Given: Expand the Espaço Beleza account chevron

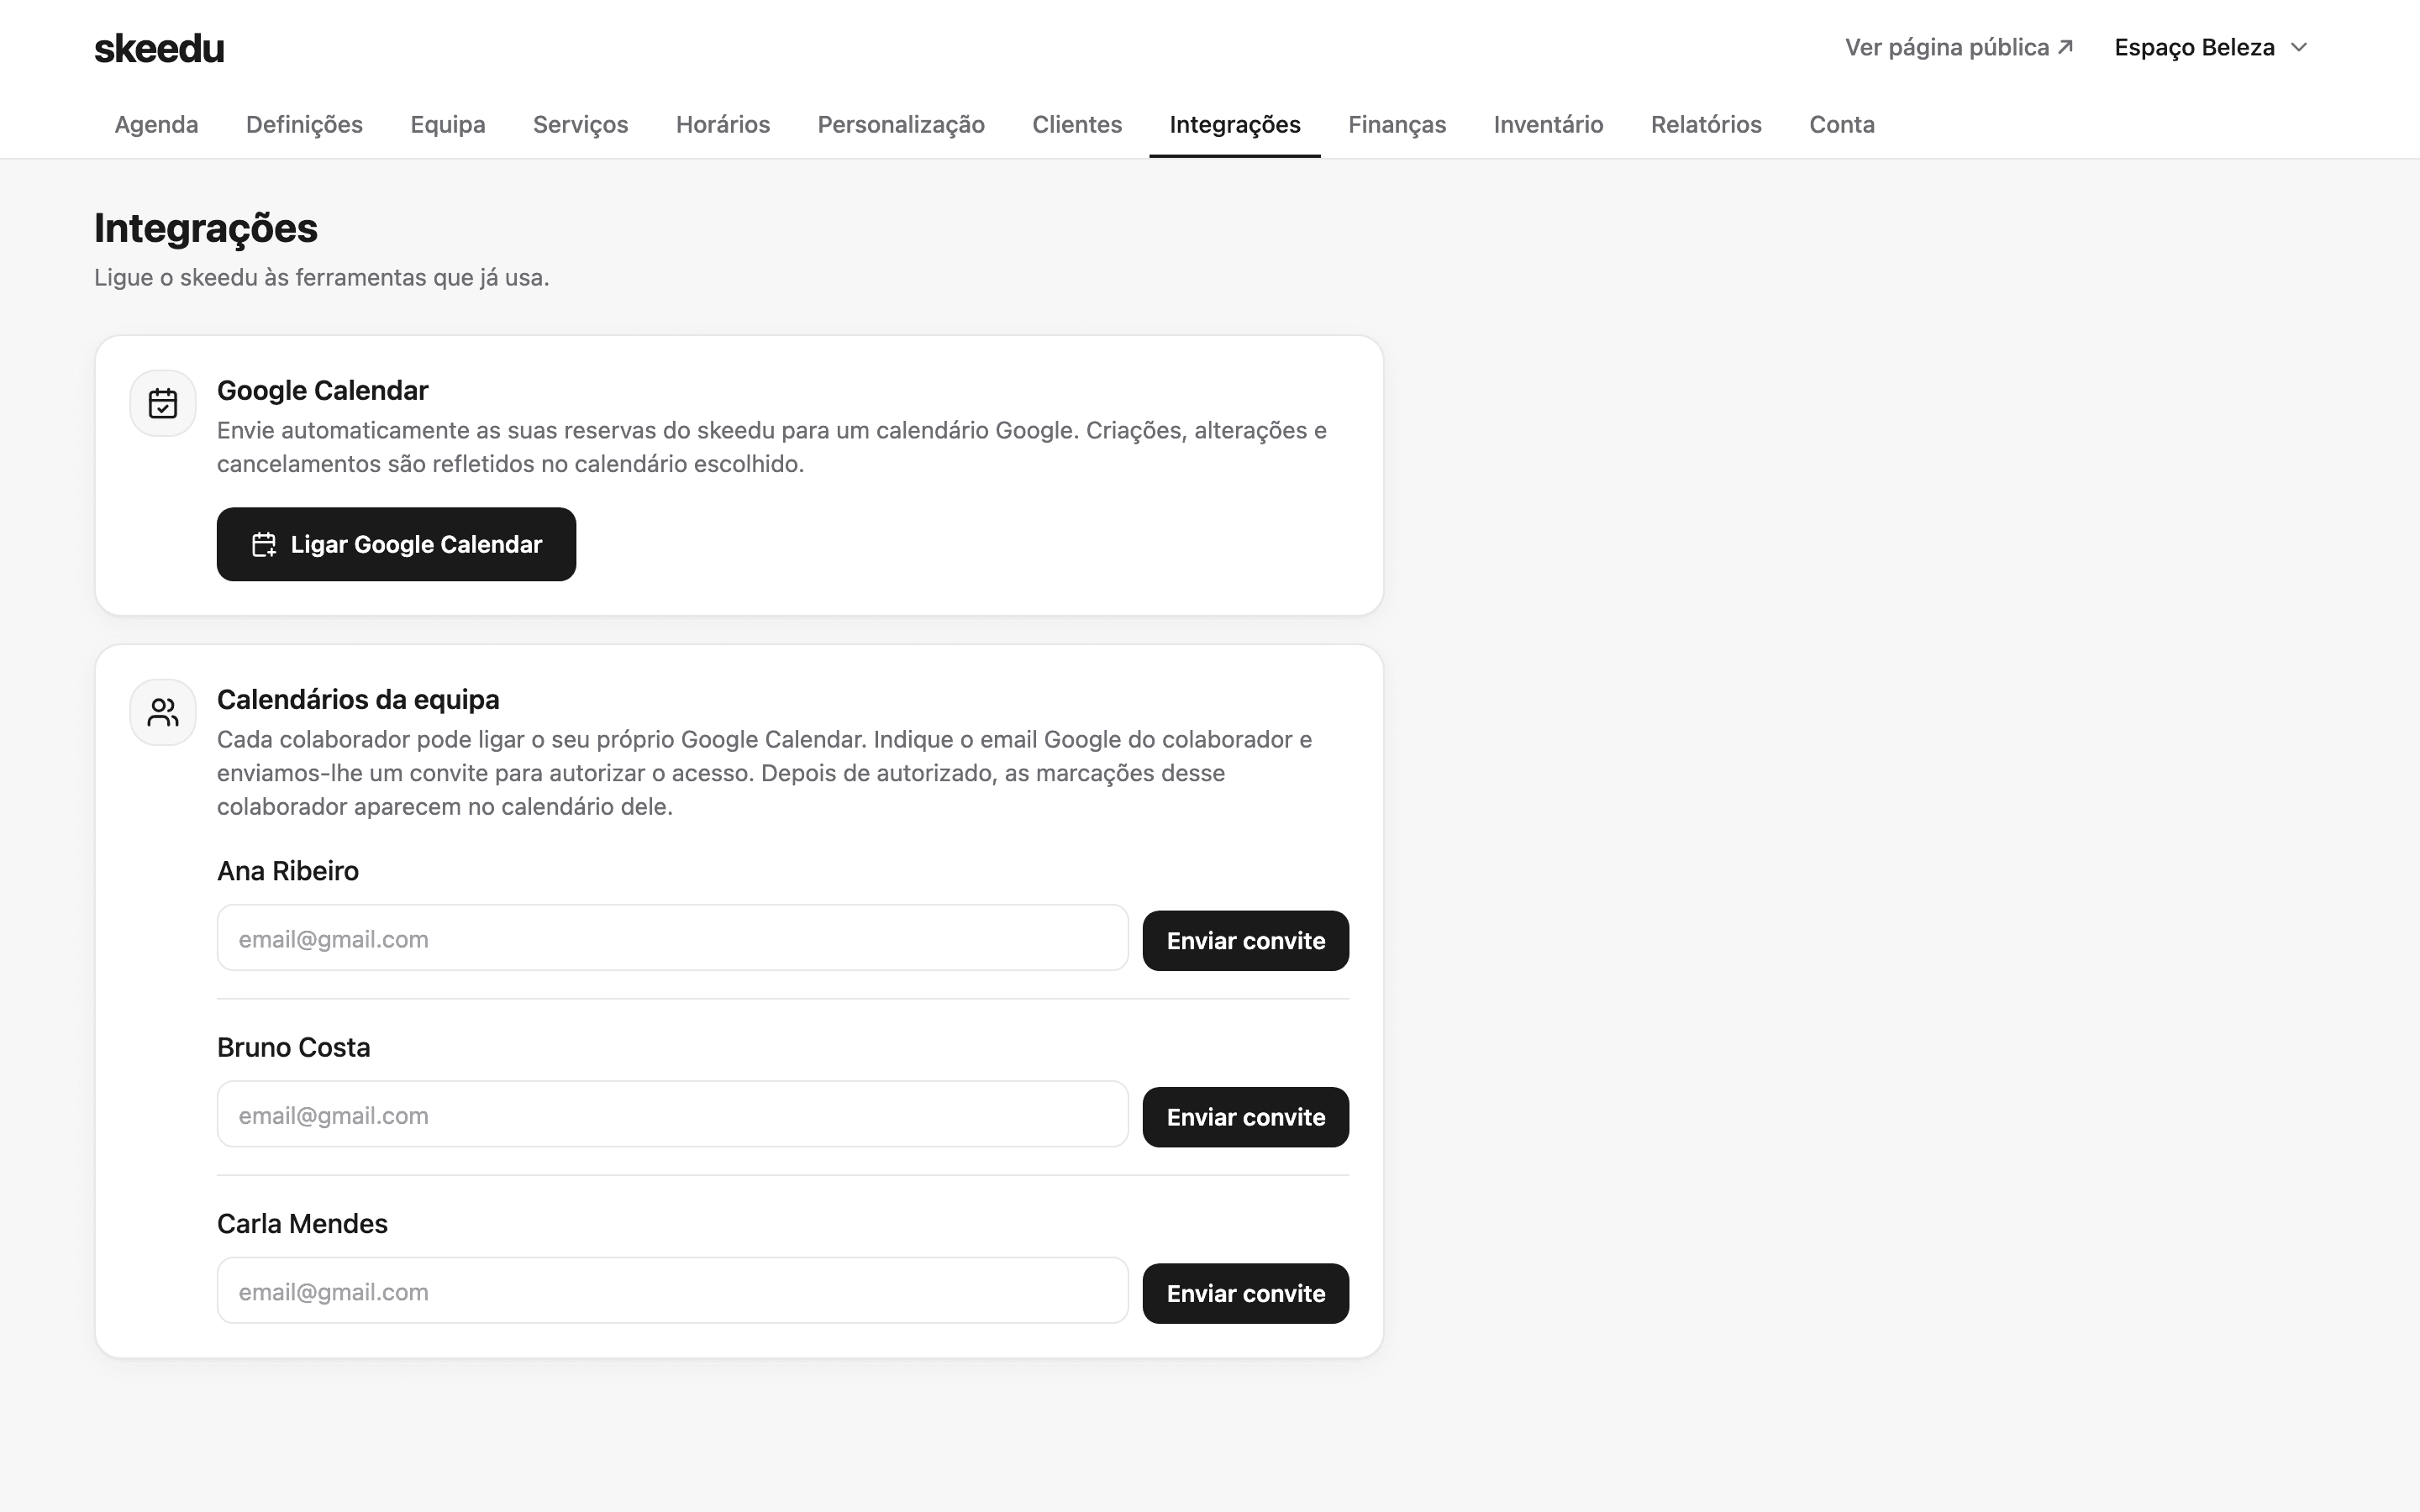Looking at the screenshot, I should point(2299,47).
